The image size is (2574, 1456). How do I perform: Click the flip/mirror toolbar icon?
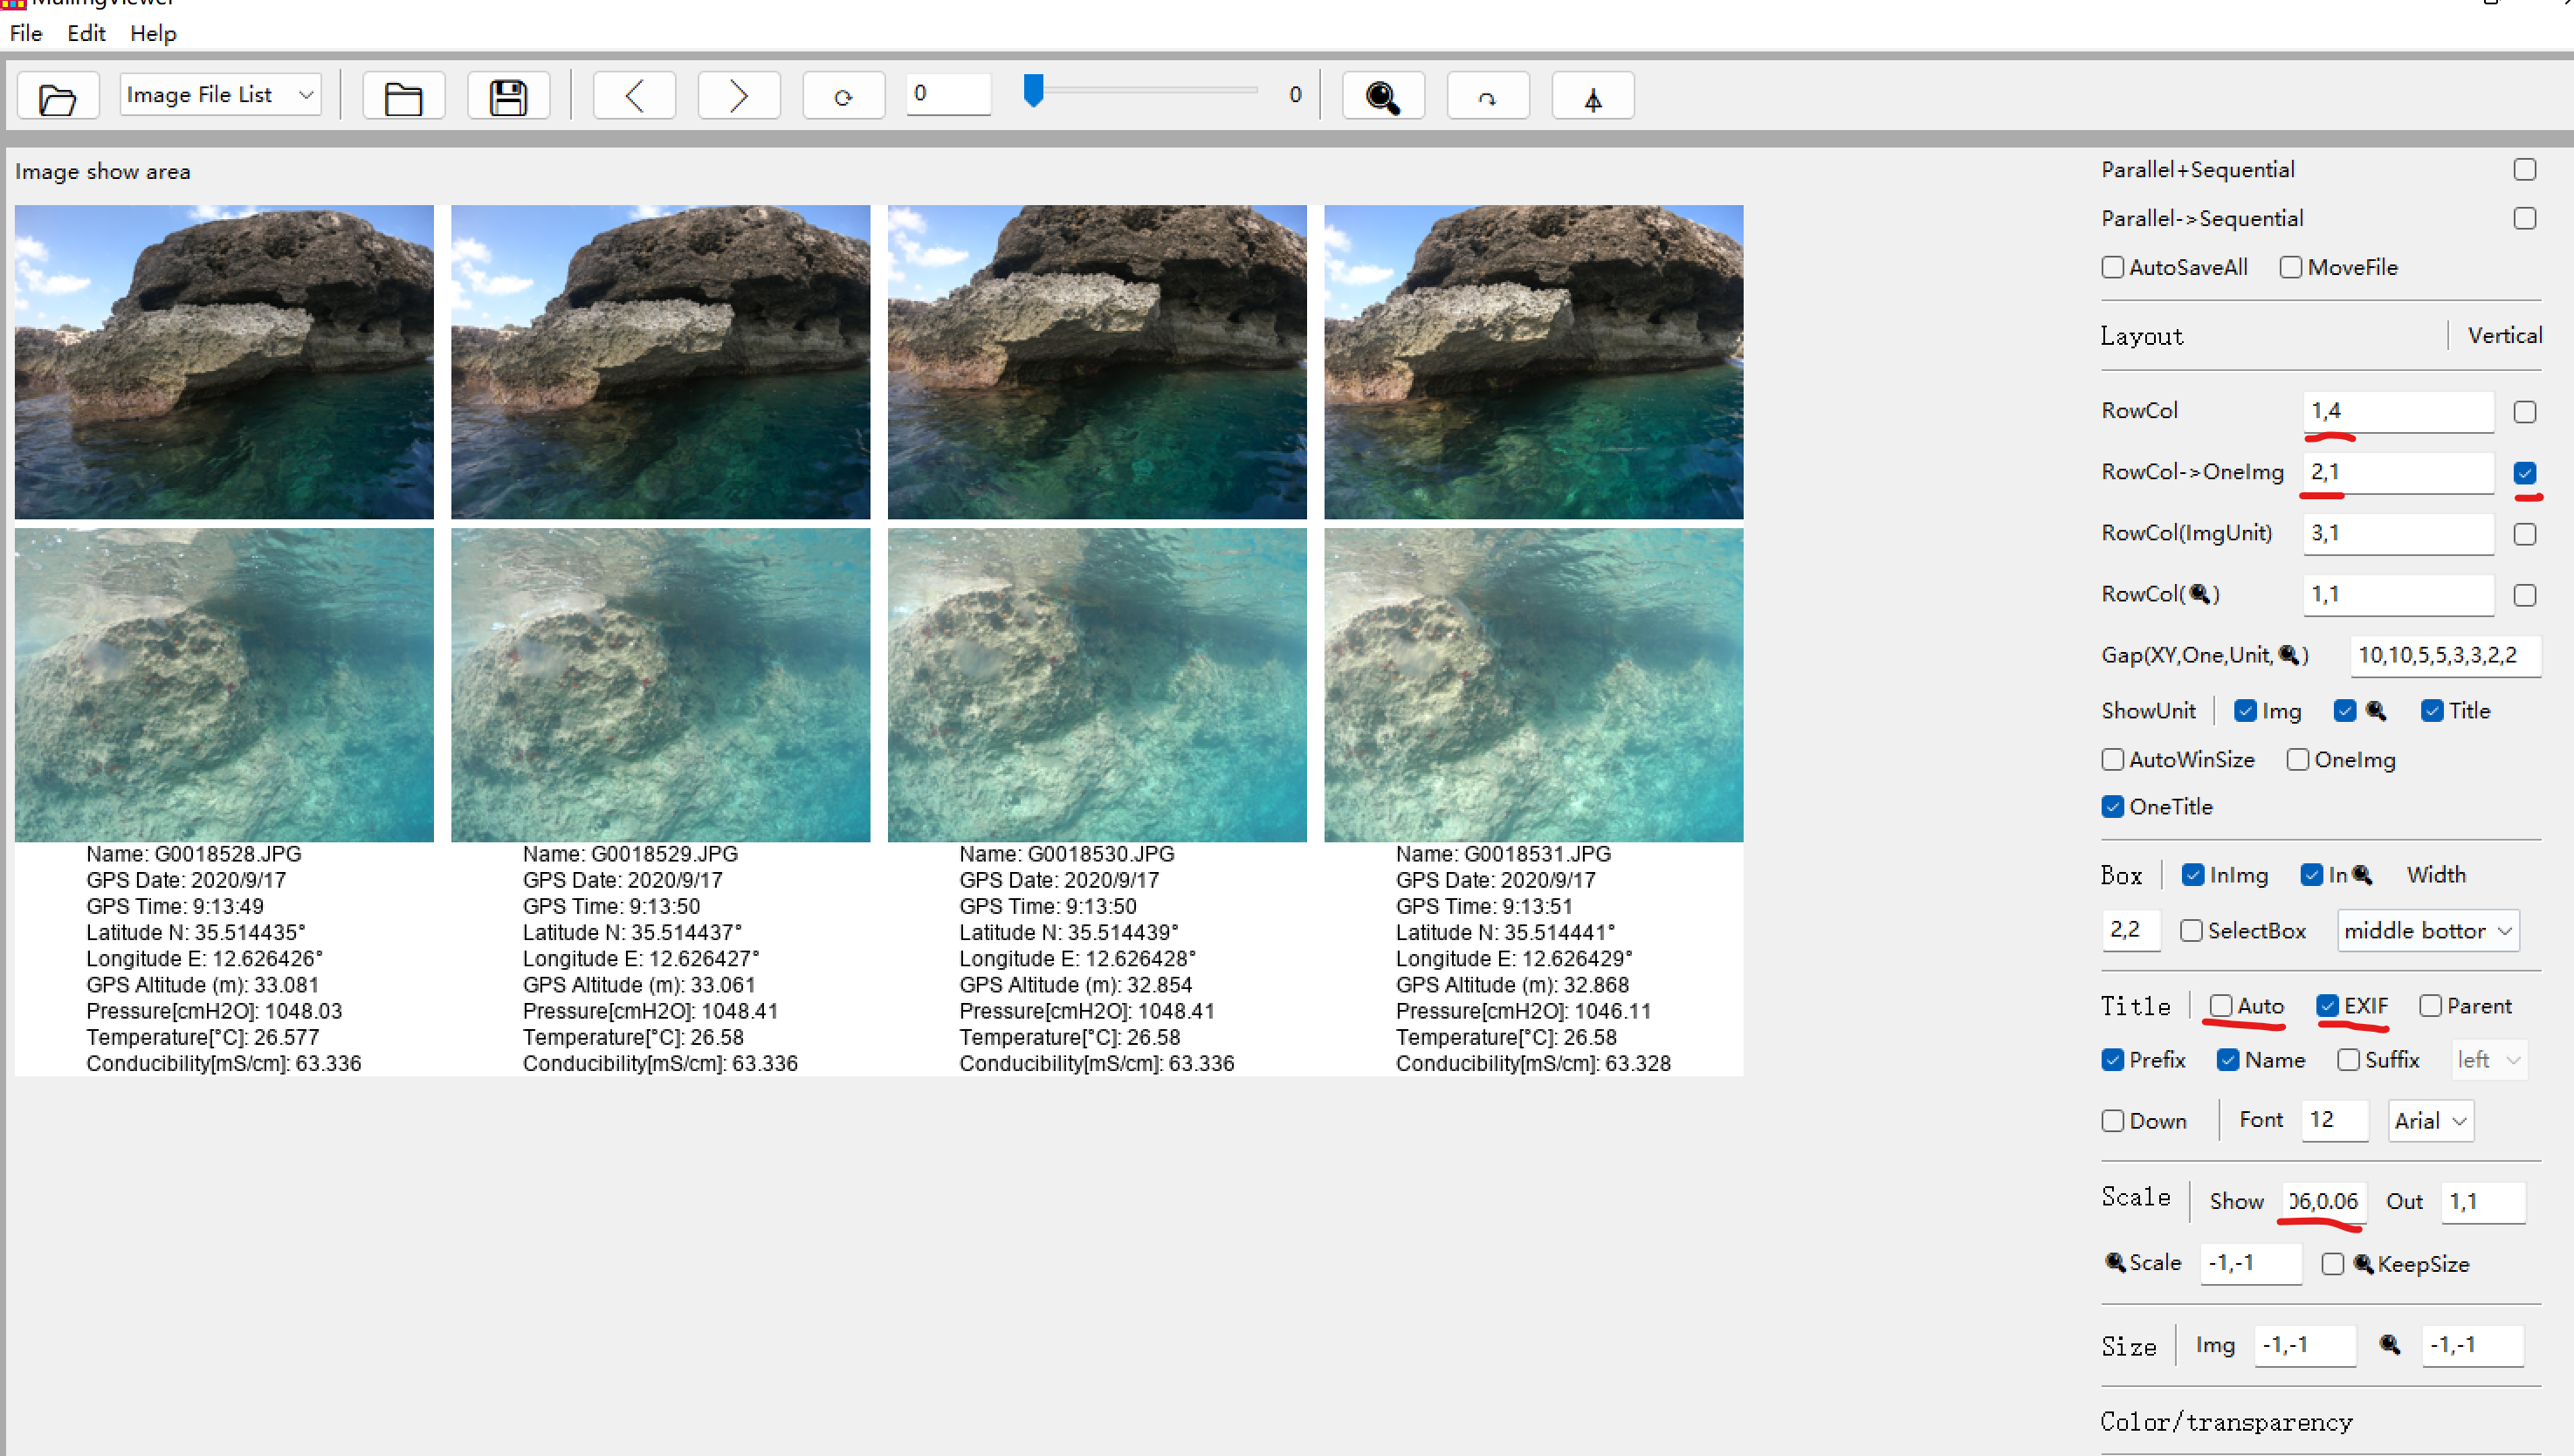(x=1592, y=95)
